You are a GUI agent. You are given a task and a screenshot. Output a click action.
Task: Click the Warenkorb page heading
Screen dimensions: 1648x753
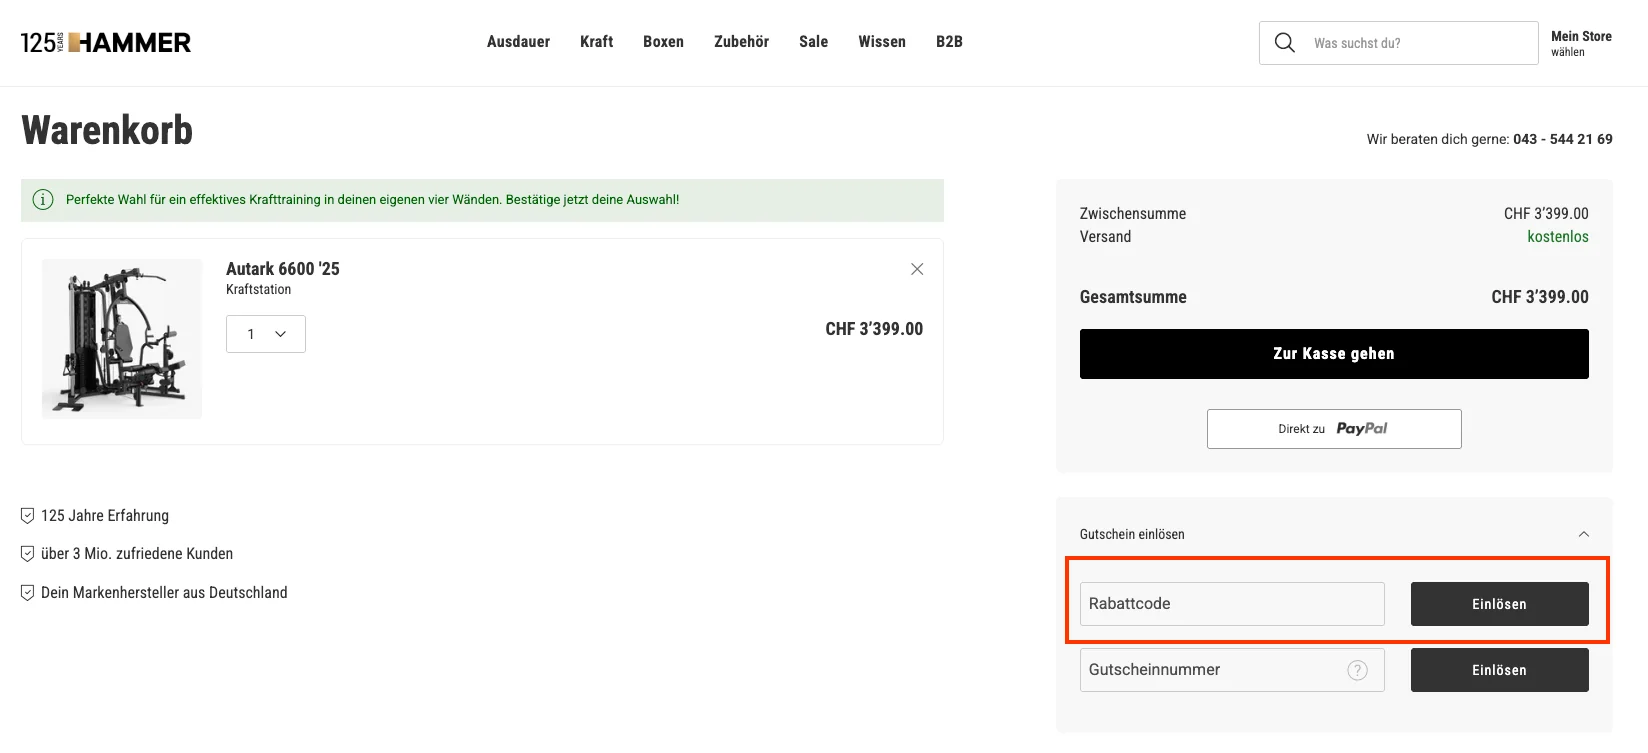107,130
